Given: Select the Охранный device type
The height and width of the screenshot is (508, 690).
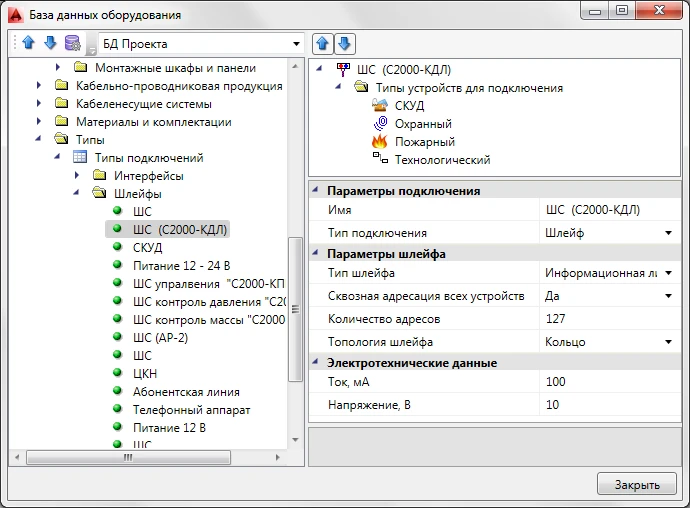Looking at the screenshot, I should click(x=423, y=124).
